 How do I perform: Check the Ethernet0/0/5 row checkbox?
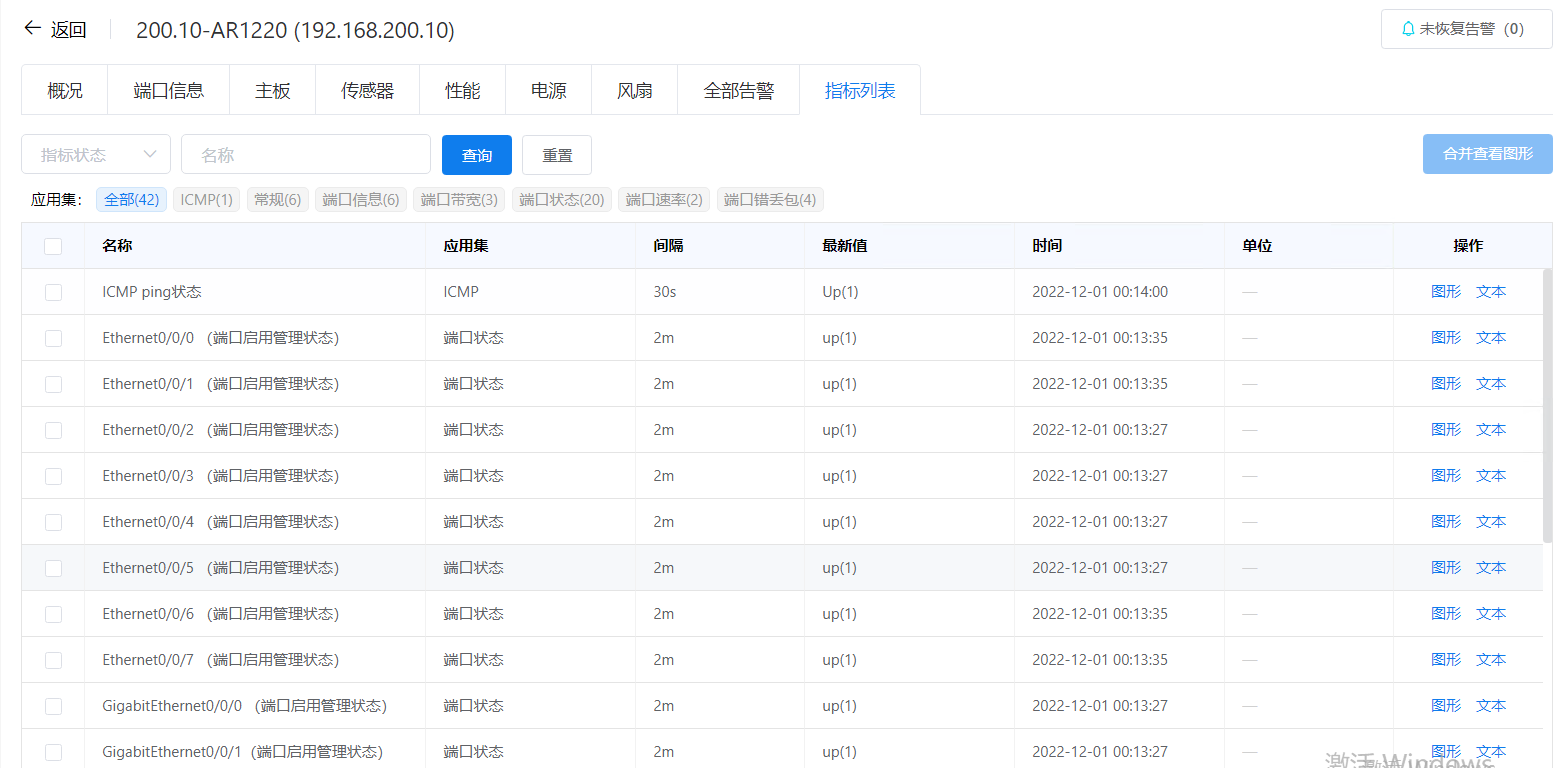click(x=53, y=568)
